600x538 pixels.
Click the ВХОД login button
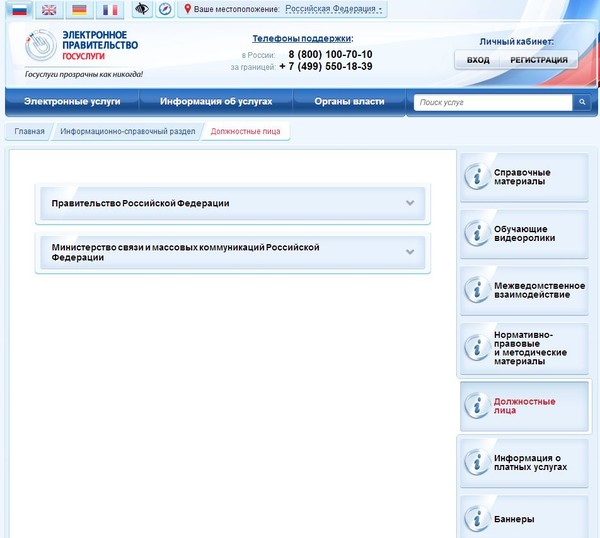point(478,60)
